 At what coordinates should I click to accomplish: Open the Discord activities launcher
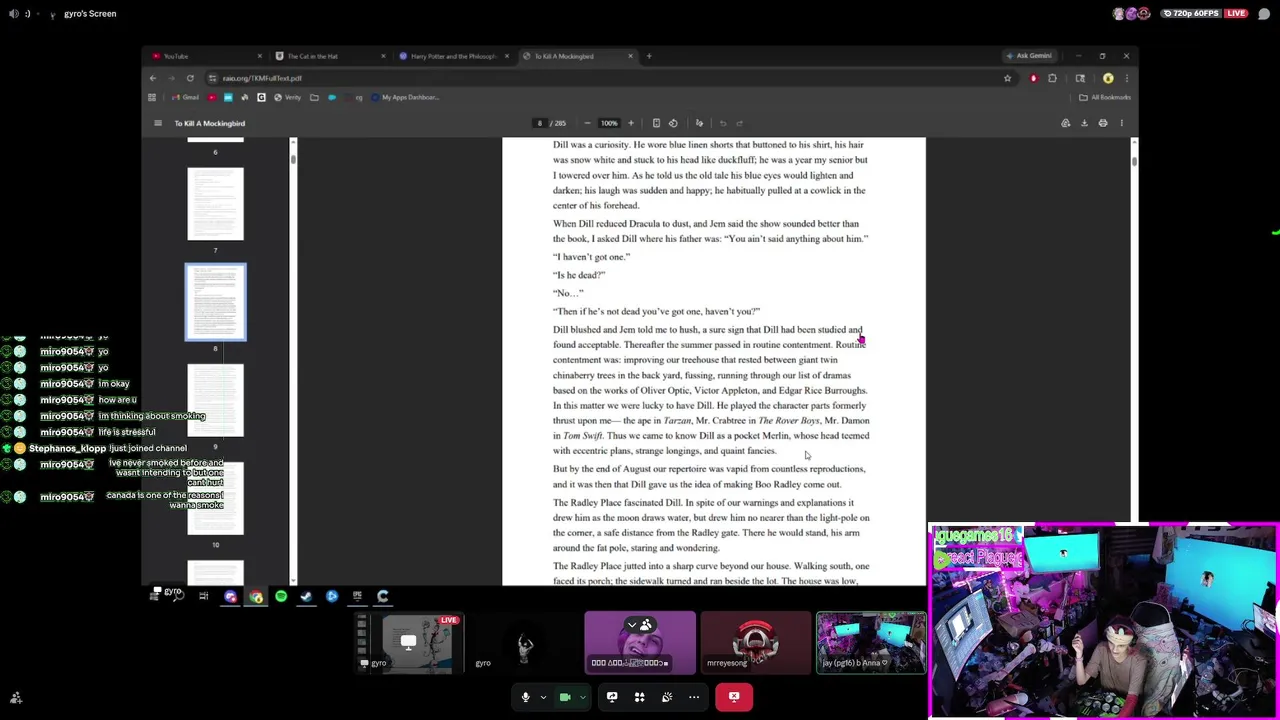[x=639, y=697]
